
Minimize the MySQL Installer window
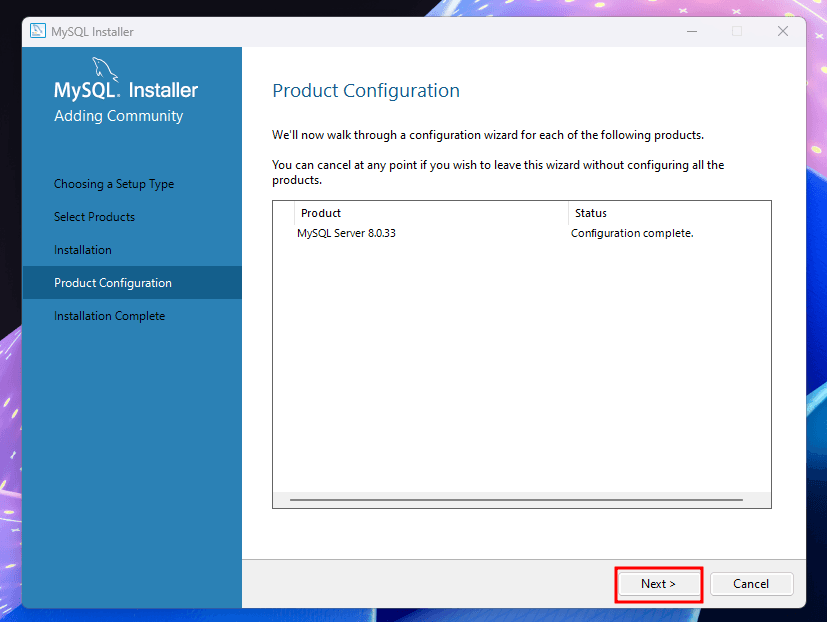[x=692, y=32]
